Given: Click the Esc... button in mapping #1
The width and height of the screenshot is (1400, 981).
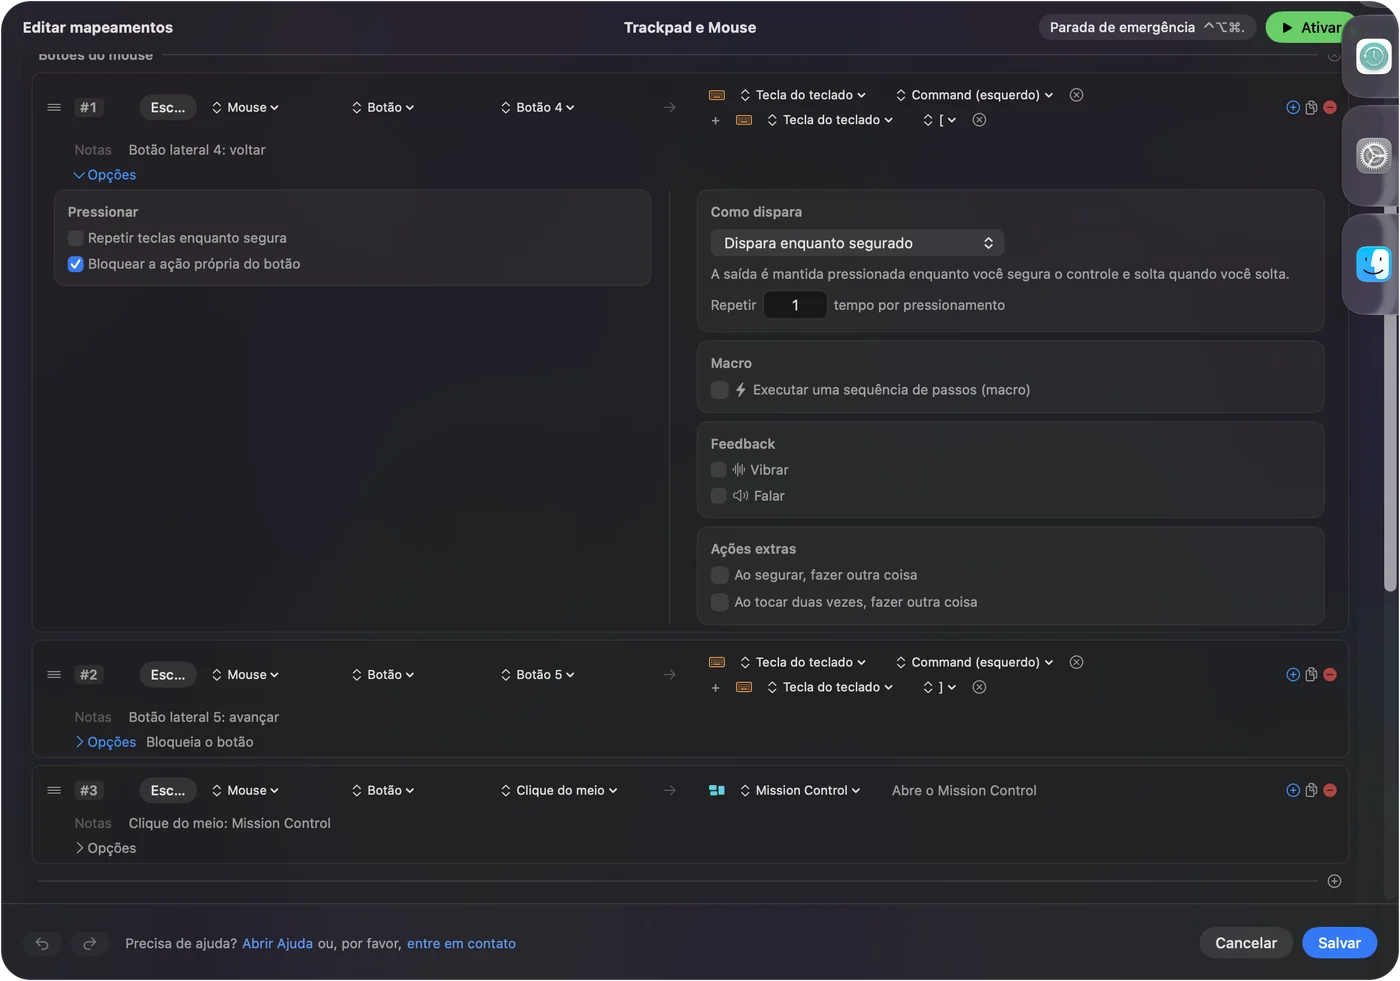Looking at the screenshot, I should (168, 107).
